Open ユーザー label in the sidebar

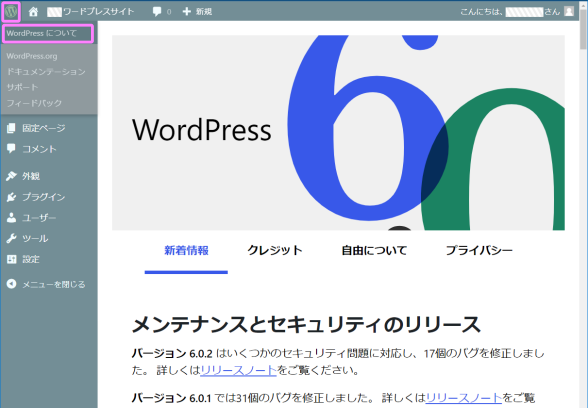[39, 218]
